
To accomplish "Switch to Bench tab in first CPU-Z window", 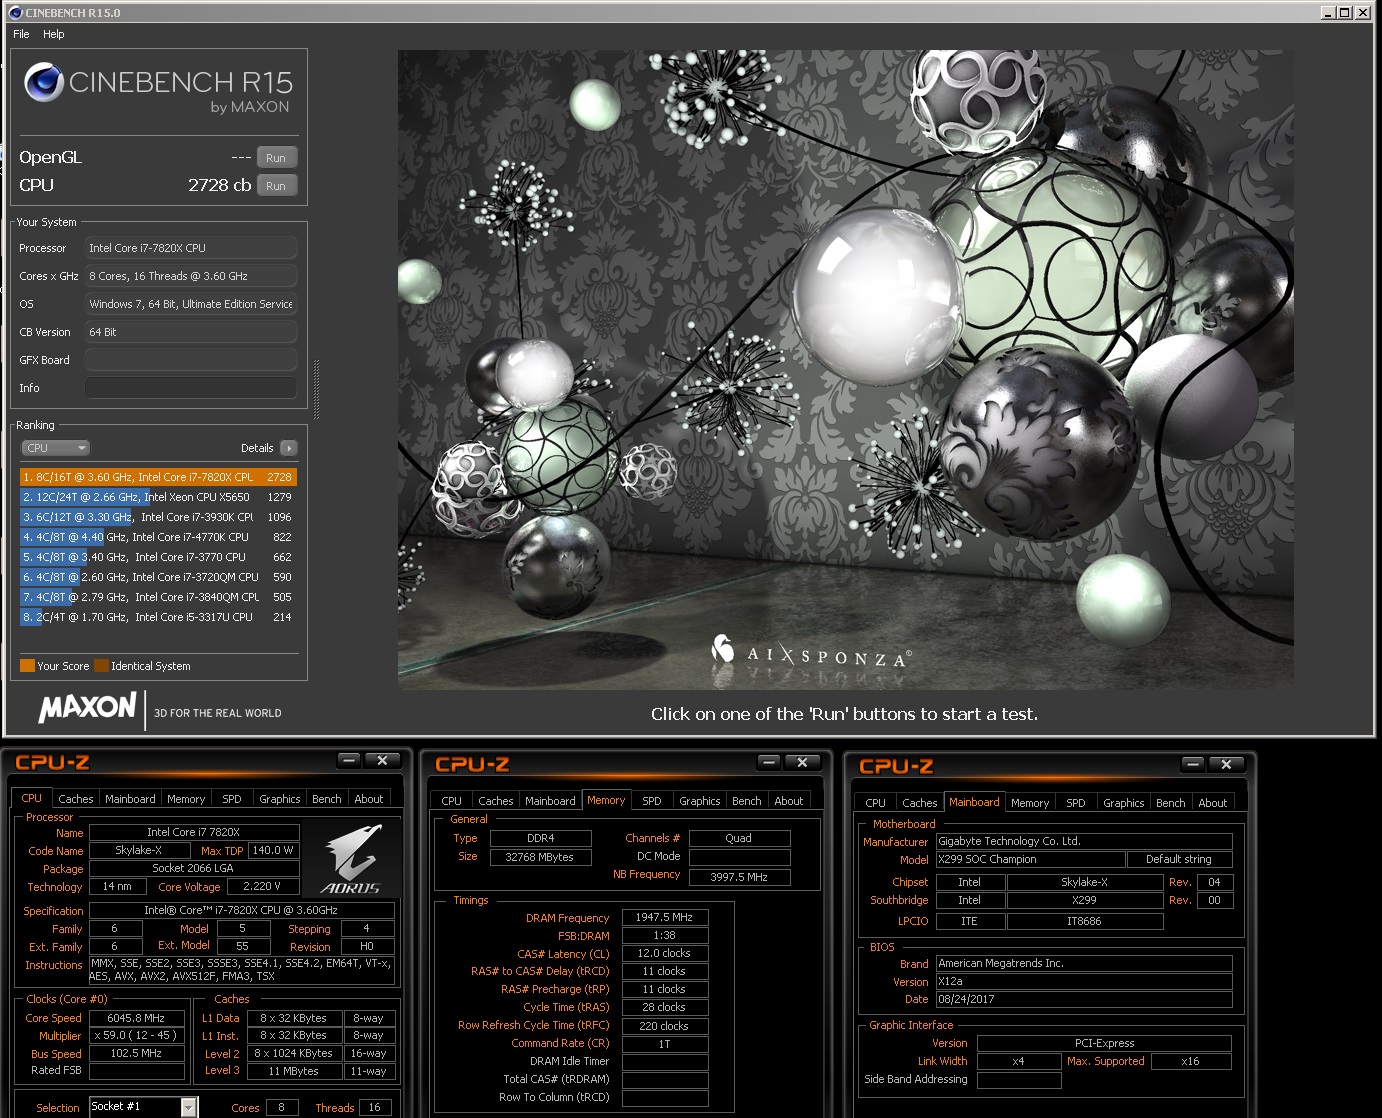I will [x=327, y=799].
